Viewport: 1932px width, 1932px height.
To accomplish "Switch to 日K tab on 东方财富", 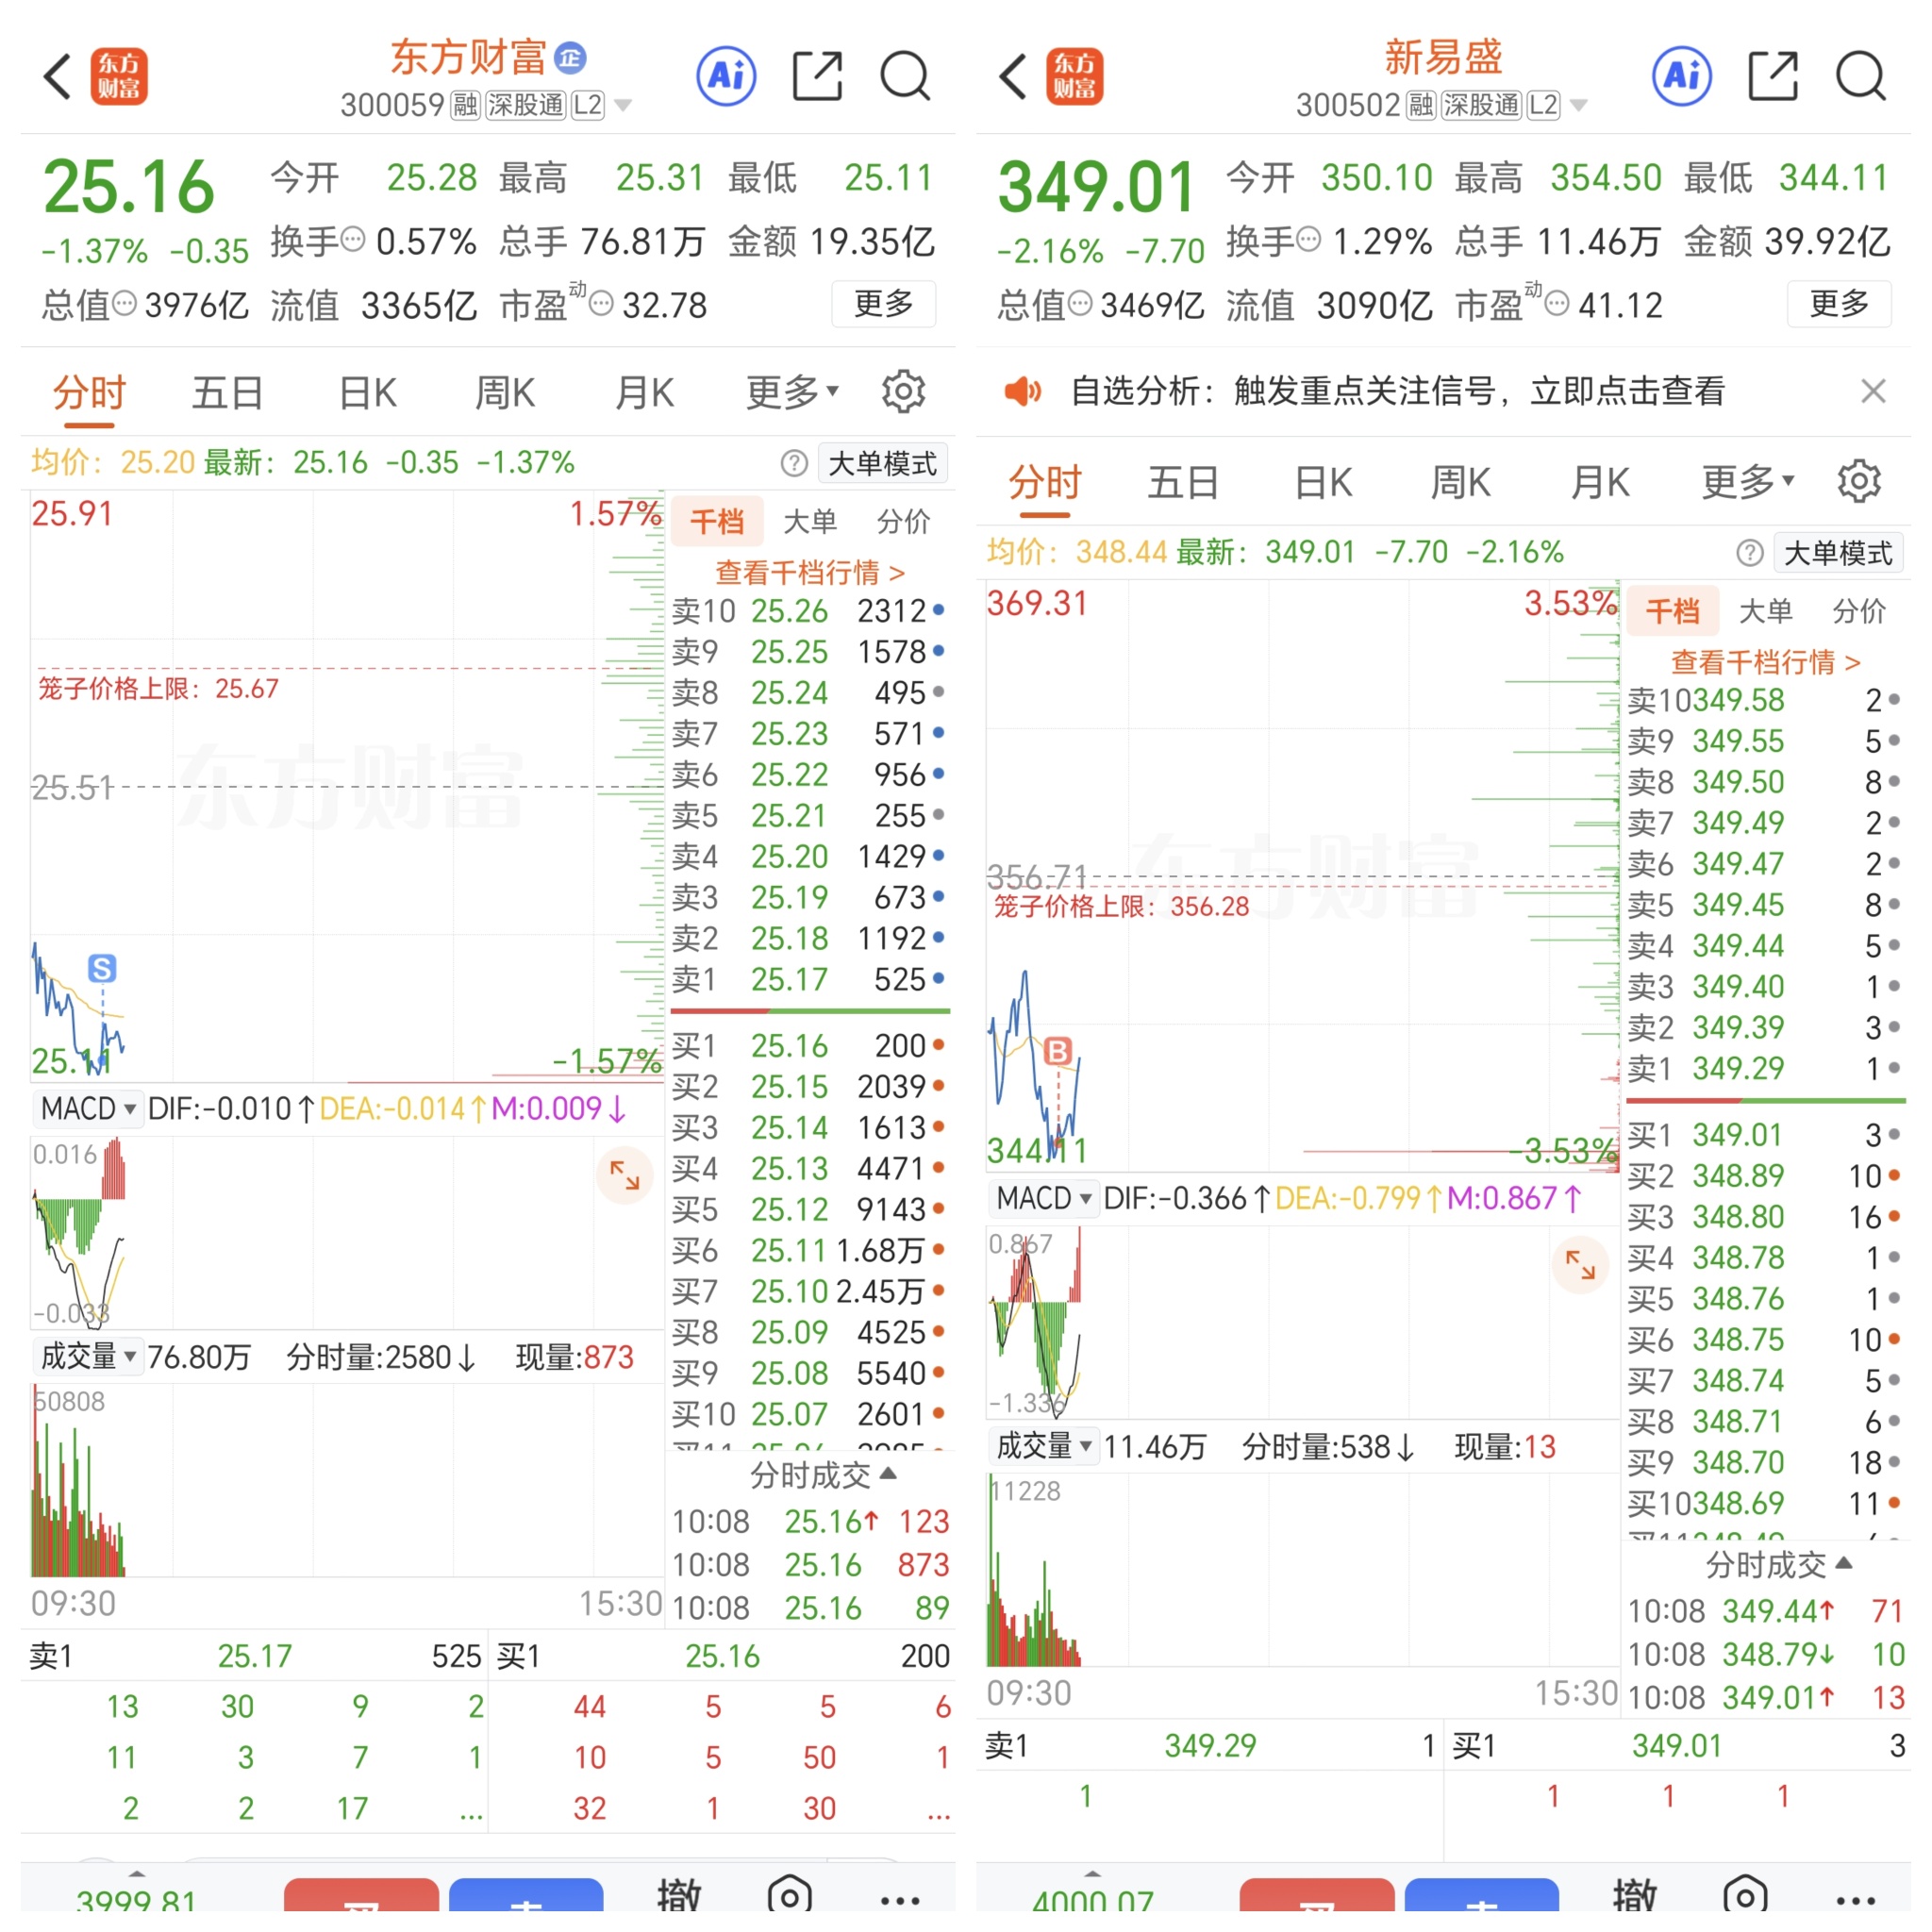I will (x=367, y=392).
